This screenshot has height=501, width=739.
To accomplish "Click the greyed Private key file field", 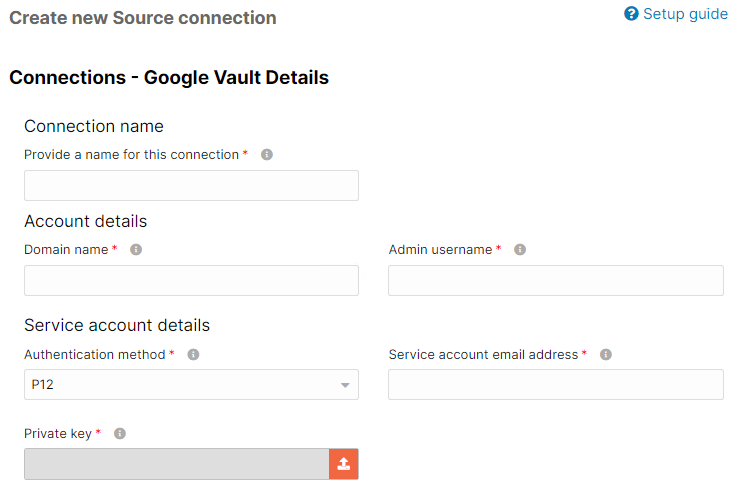I will [177, 464].
